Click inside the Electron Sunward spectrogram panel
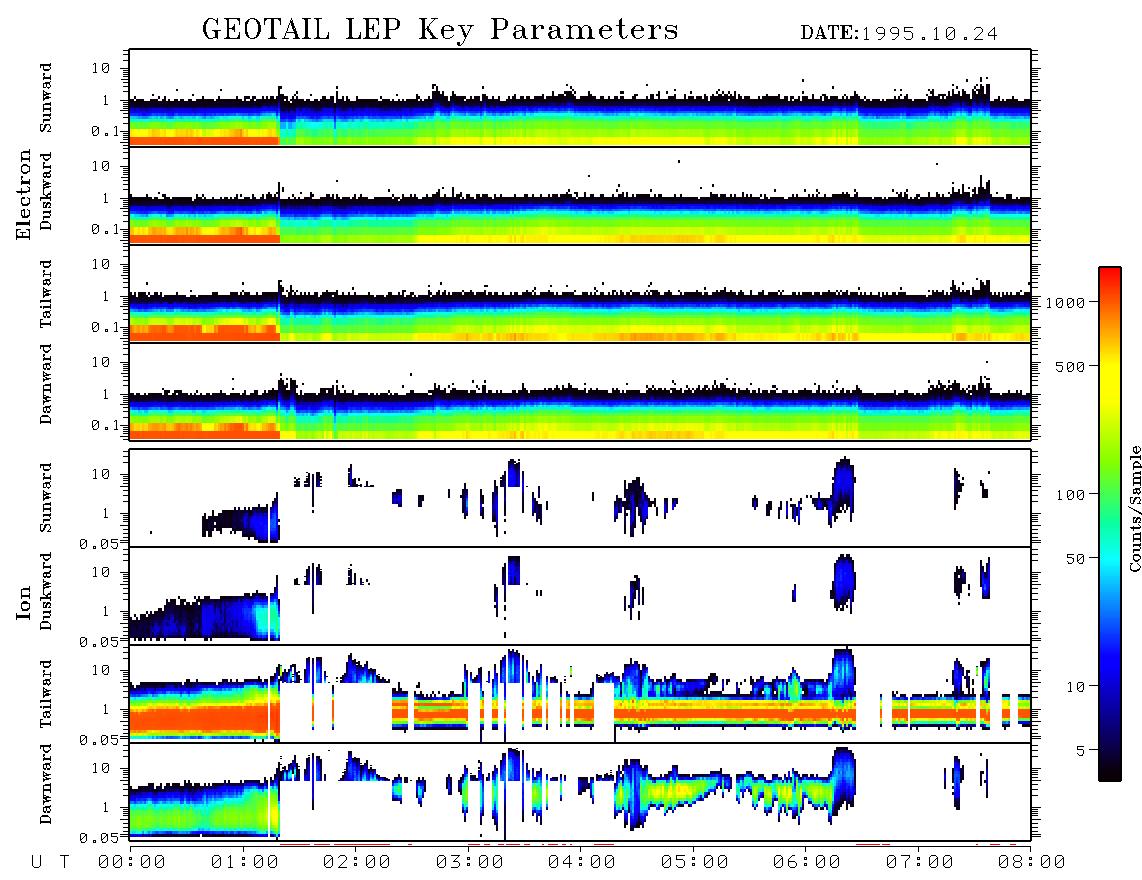This screenshot has height=880, width=1142. click(x=580, y=98)
